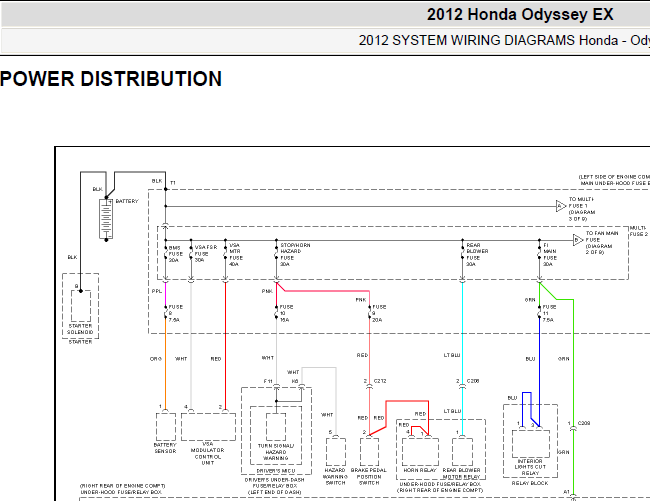Click the 'STARTER SOLENOID' label
Image resolution: width=650 pixels, height=501 pixels.
[x=80, y=329]
